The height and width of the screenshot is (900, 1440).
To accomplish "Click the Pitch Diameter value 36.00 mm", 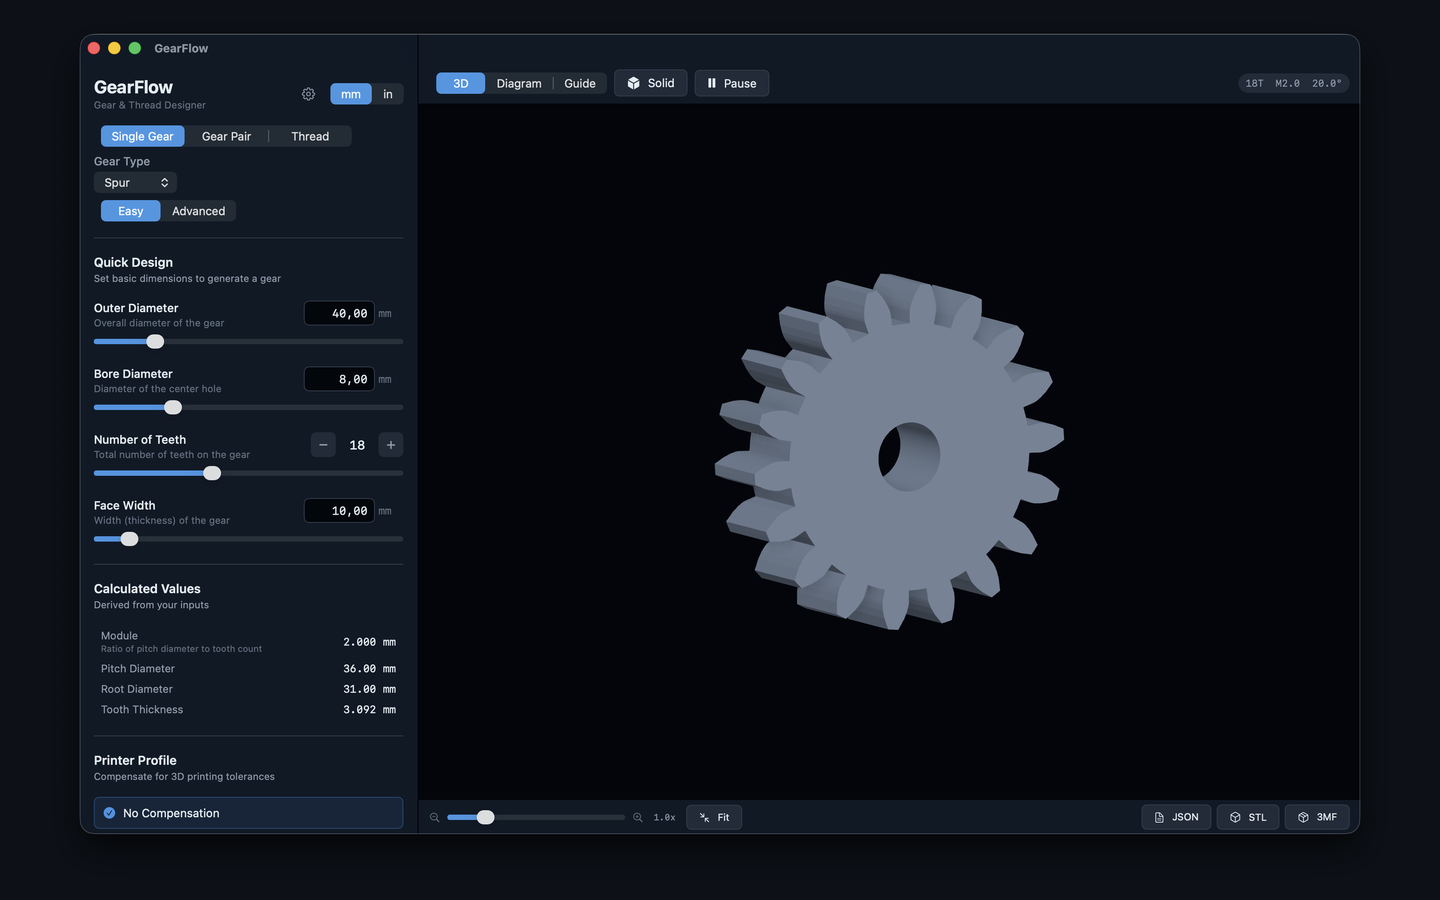I will click(x=369, y=668).
